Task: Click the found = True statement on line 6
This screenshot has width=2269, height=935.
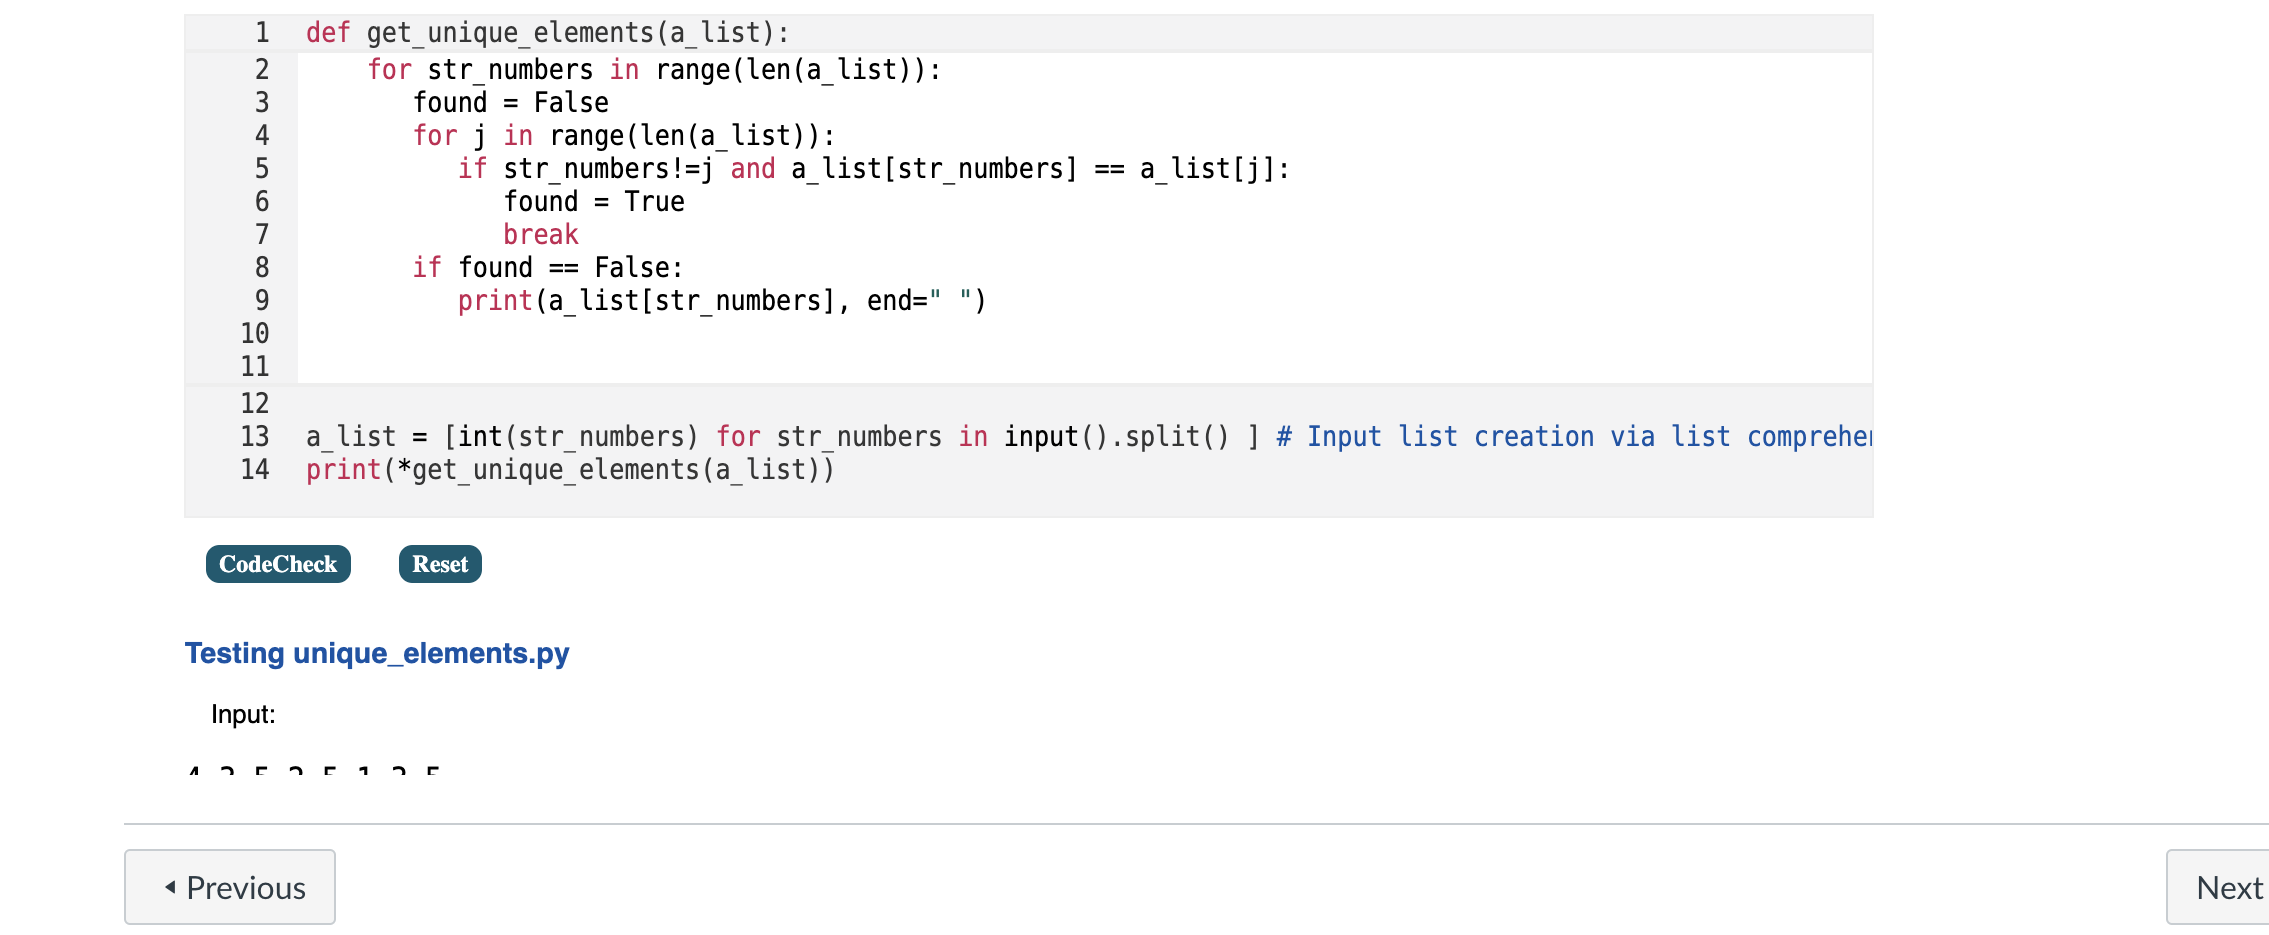Action: click(x=595, y=201)
